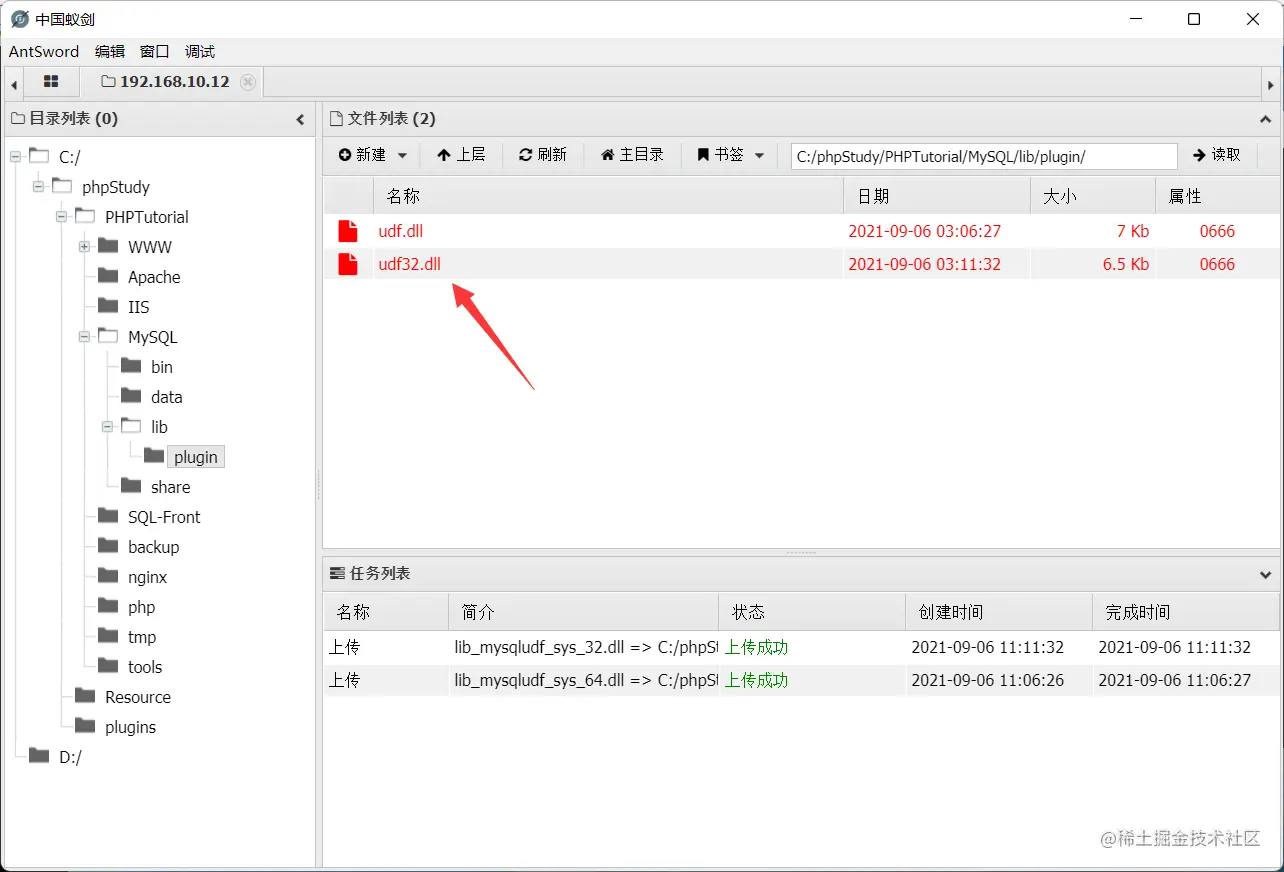Select the plugins folder icon

(x=85, y=726)
